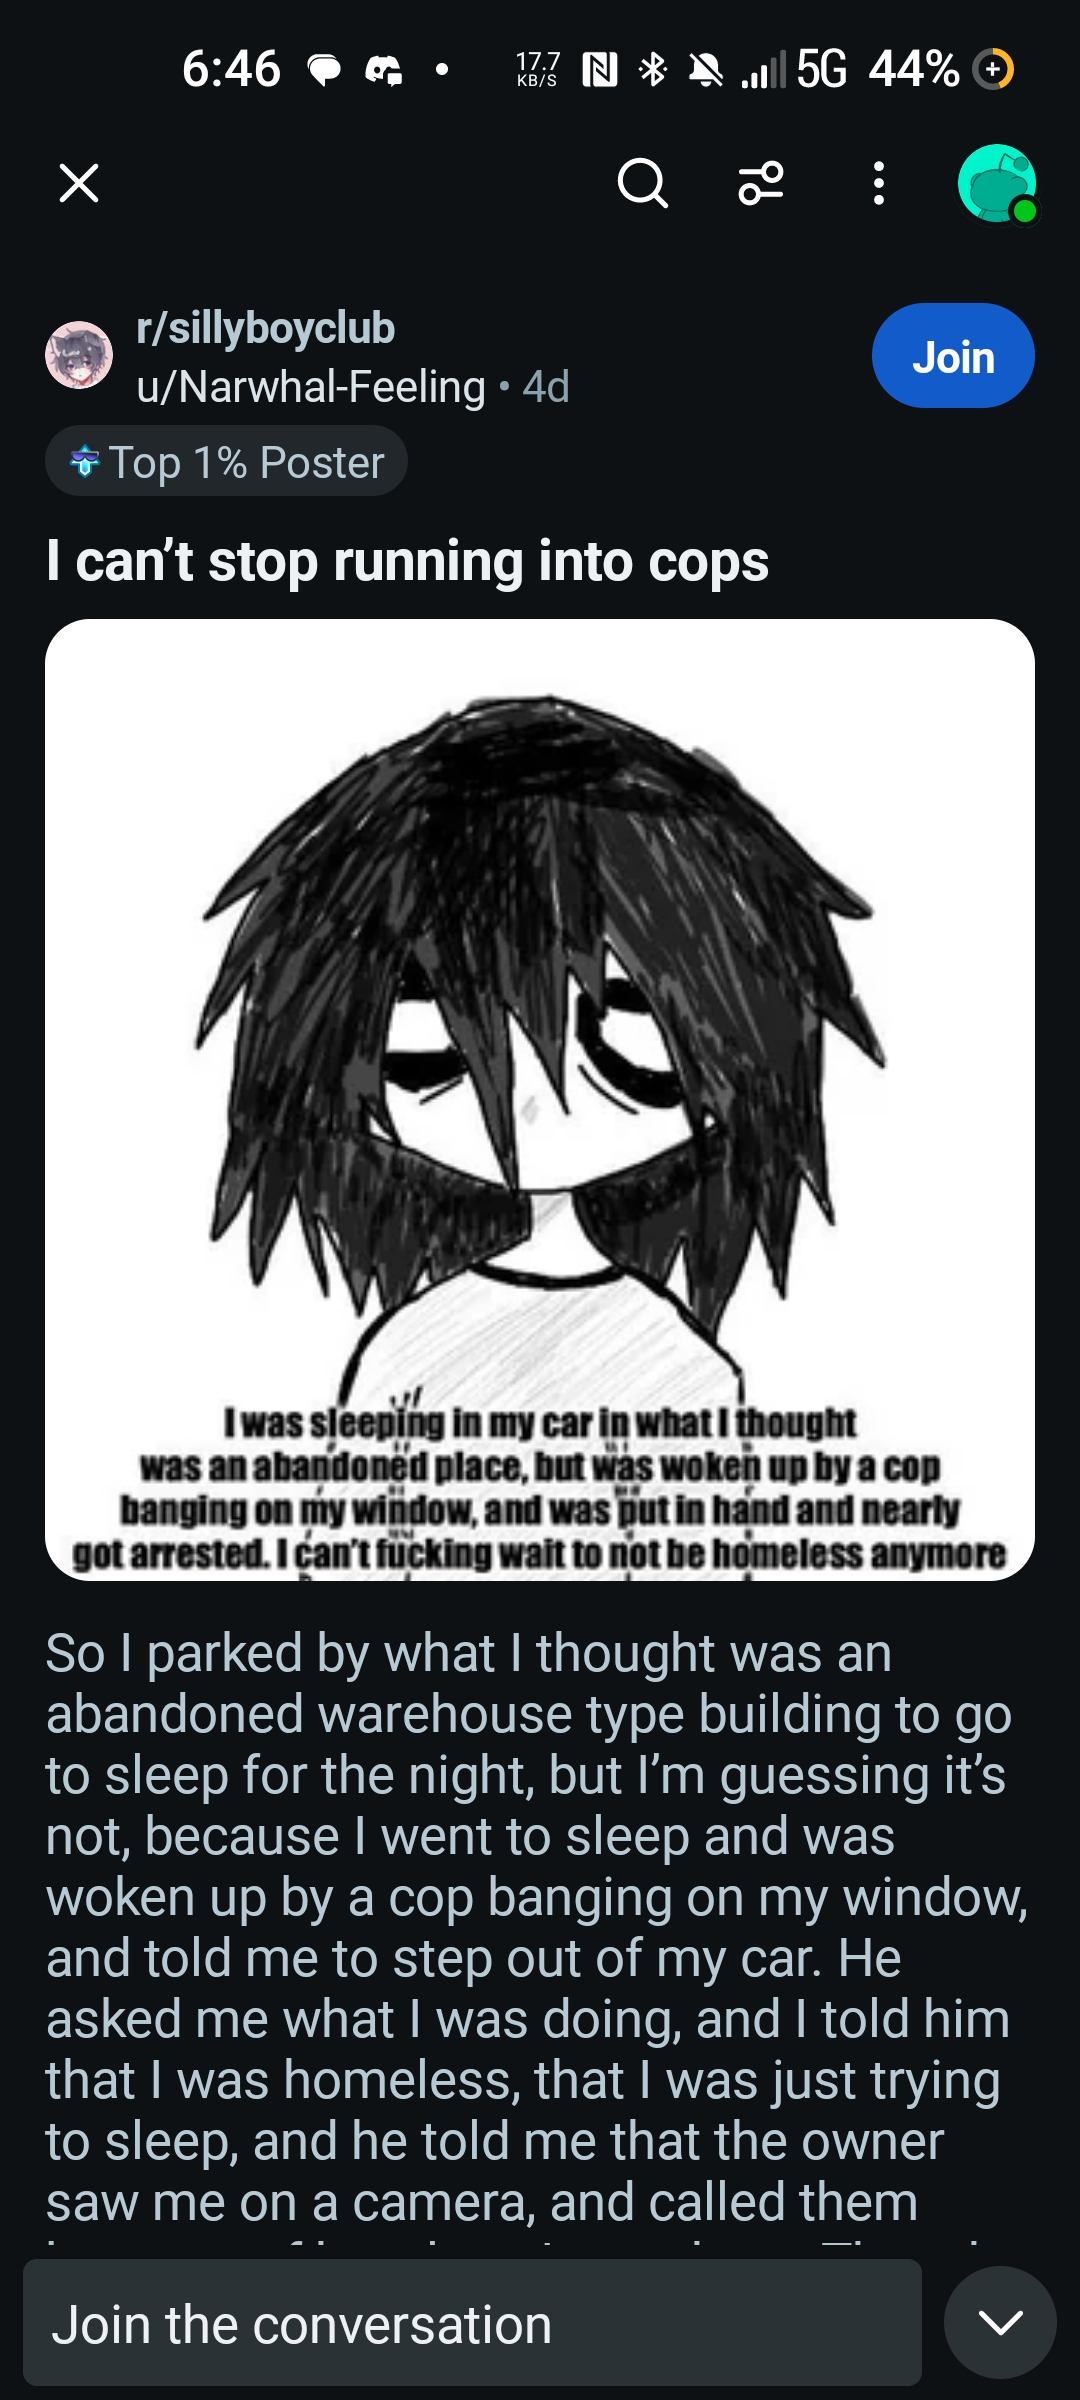
Task: Collapse with the down chevron button
Action: [1000, 2322]
